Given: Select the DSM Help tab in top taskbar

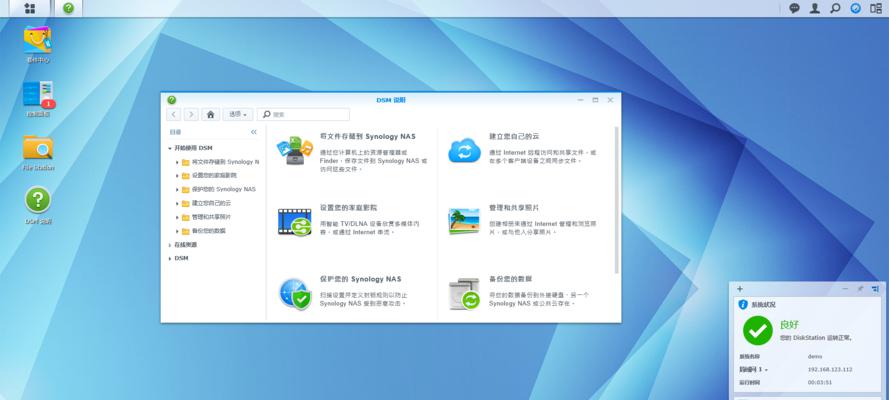Looking at the screenshot, I should click(68, 8).
